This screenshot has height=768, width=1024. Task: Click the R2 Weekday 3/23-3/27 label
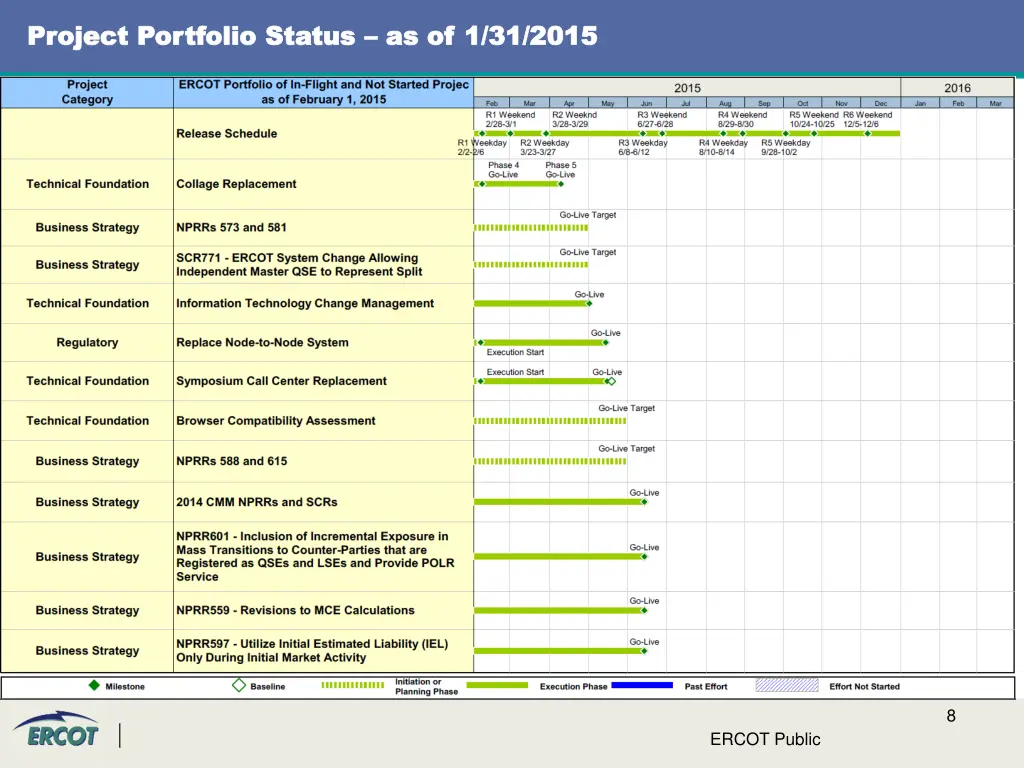point(545,148)
